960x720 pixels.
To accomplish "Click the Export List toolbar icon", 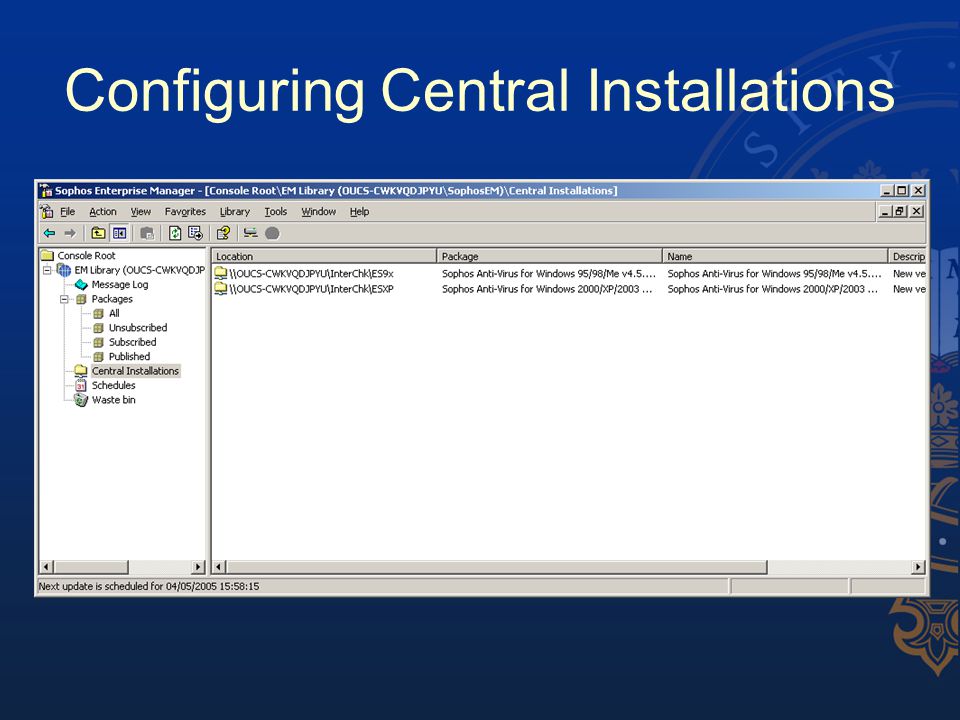I will pos(195,233).
